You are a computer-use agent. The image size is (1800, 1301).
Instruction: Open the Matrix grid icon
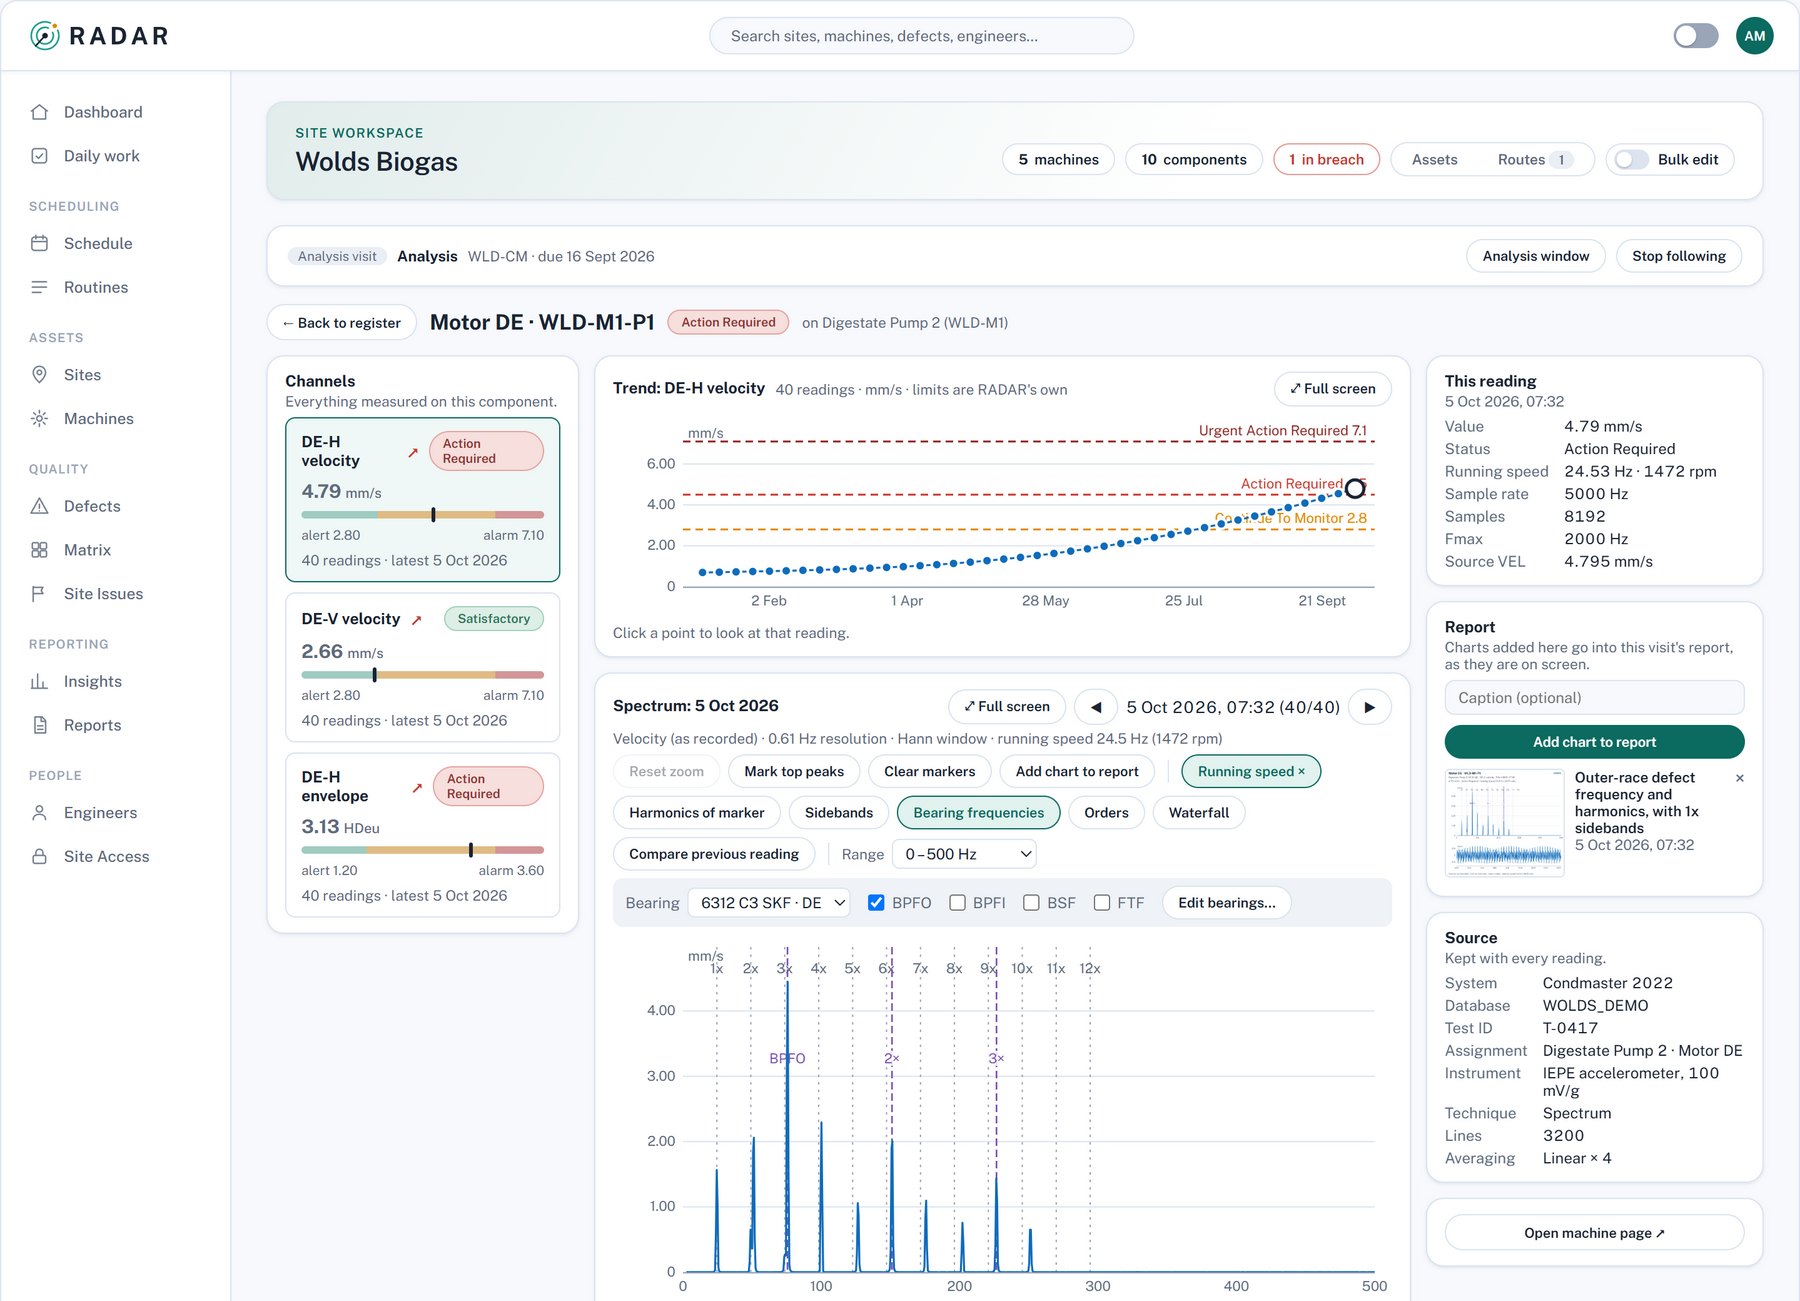pos(39,550)
